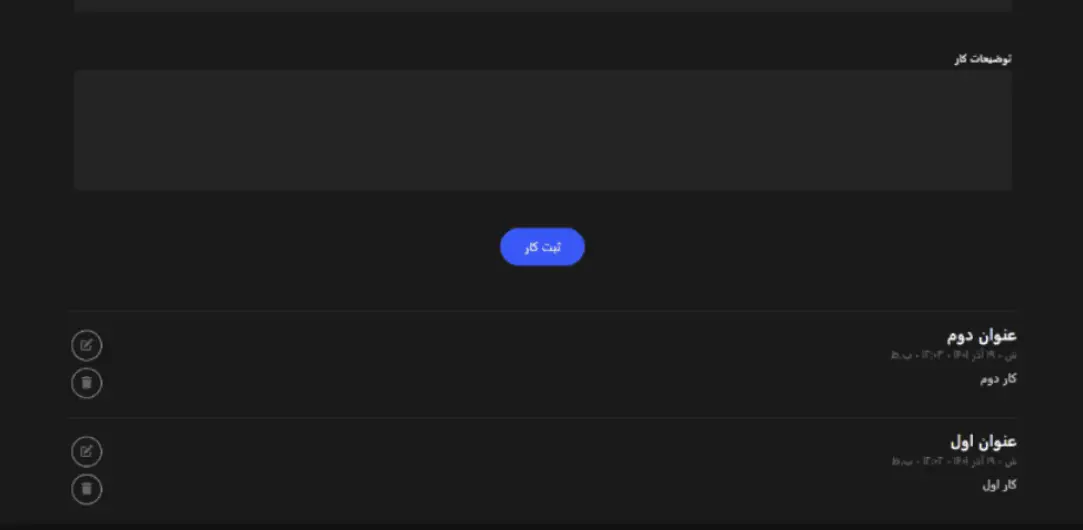The image size is (1083, 530).
Task: Click the date line under عنوان دوم
Action: click(953, 355)
